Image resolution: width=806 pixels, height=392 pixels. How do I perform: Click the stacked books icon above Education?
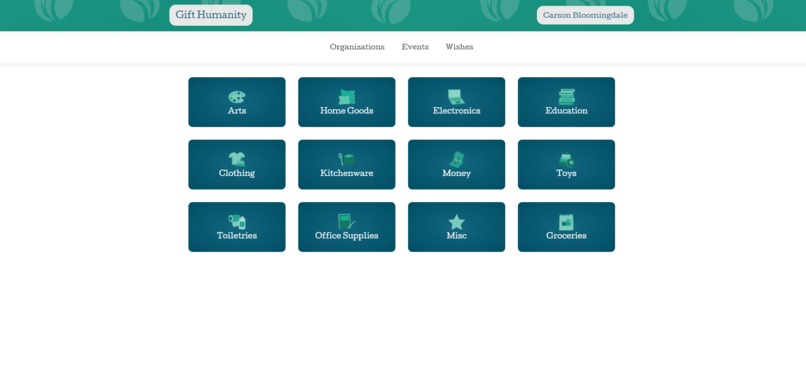[x=566, y=97]
